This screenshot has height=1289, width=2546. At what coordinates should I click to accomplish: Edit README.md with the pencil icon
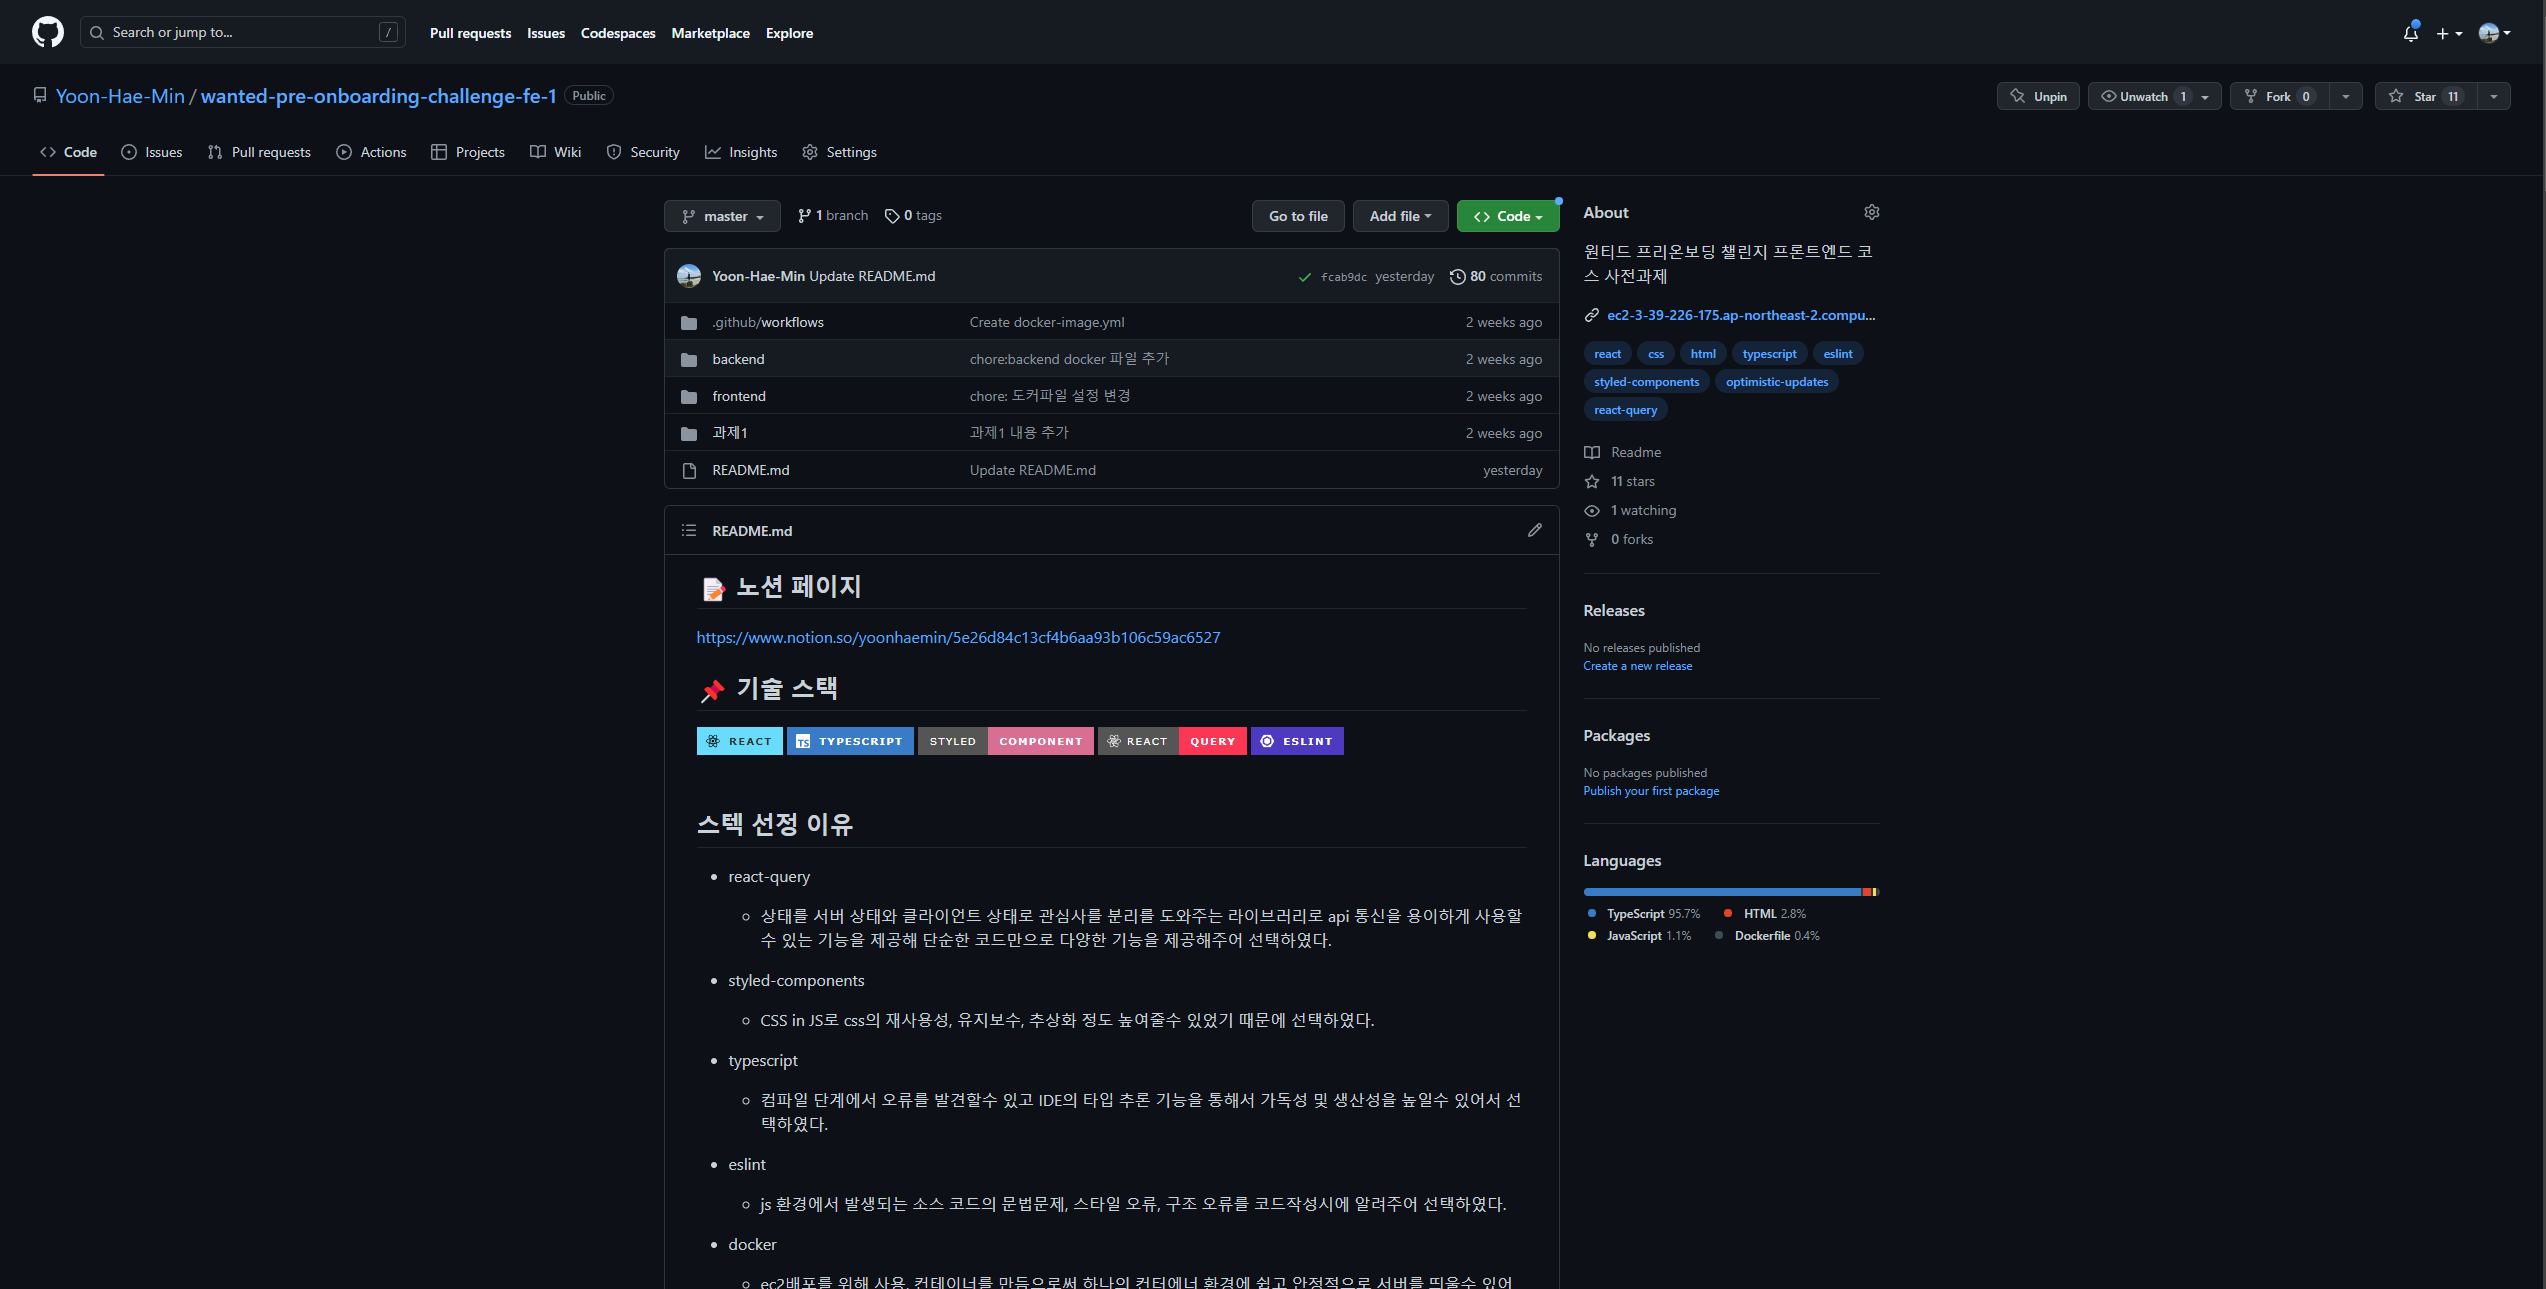click(x=1534, y=530)
